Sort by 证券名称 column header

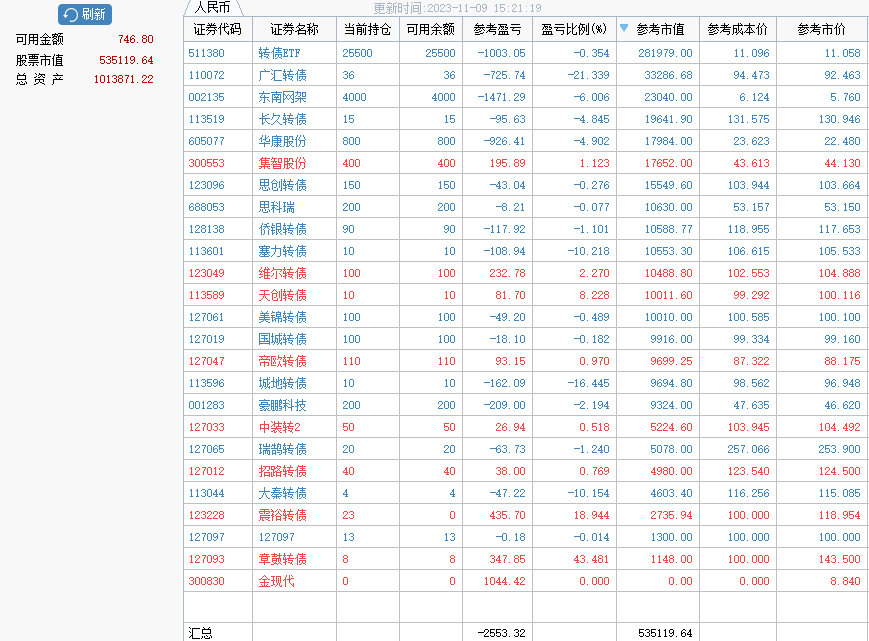(x=294, y=29)
